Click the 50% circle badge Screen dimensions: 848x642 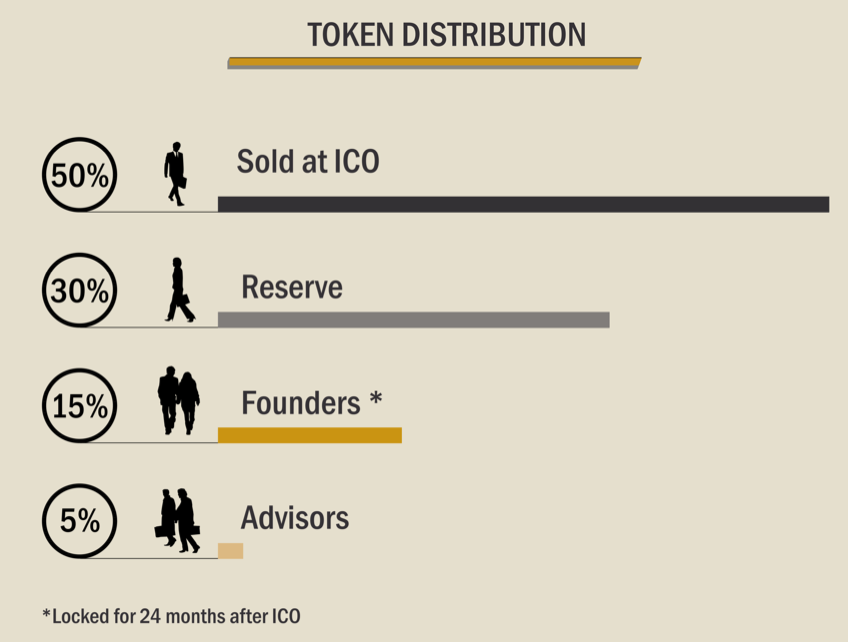[80, 175]
